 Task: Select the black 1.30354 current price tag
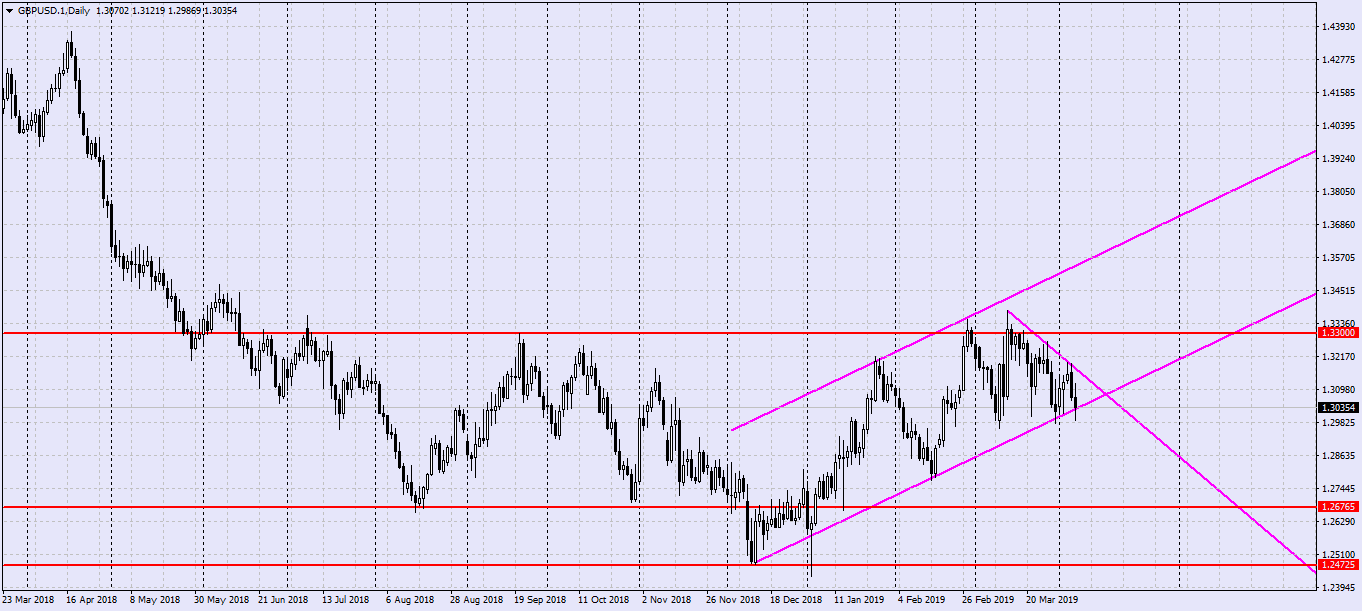(x=1337, y=408)
